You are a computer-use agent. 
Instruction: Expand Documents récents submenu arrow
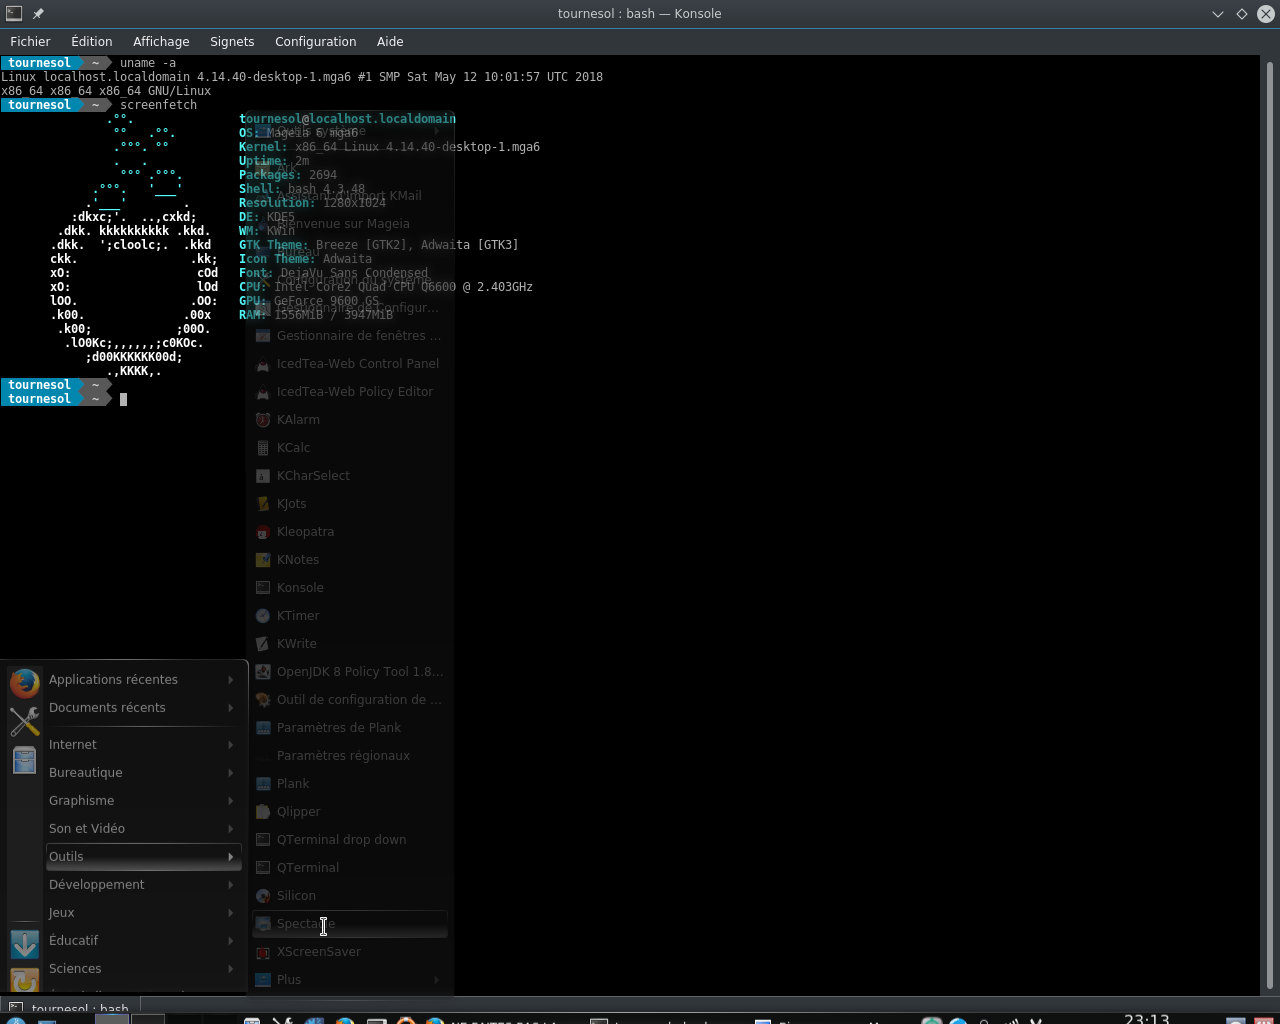231,708
